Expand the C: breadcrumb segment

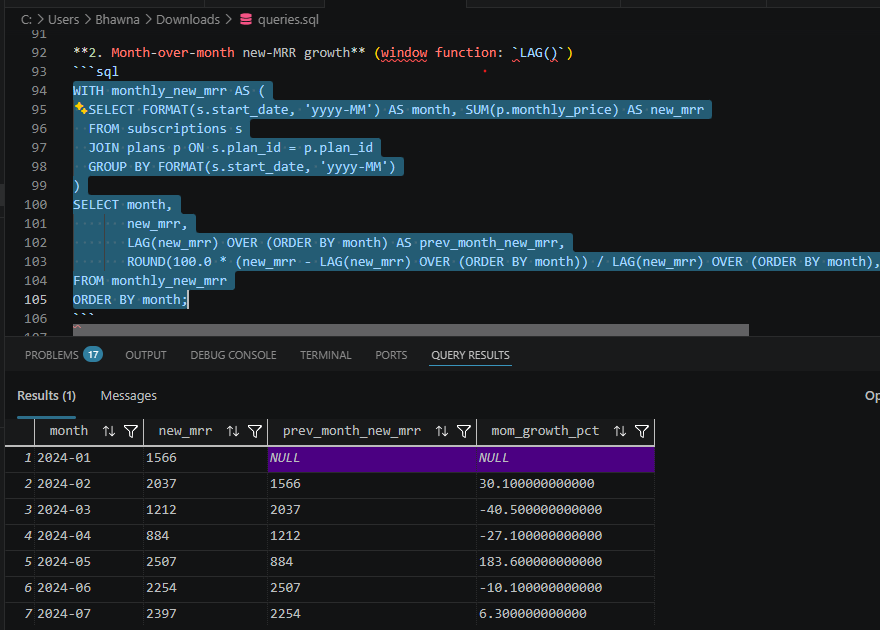coord(26,20)
